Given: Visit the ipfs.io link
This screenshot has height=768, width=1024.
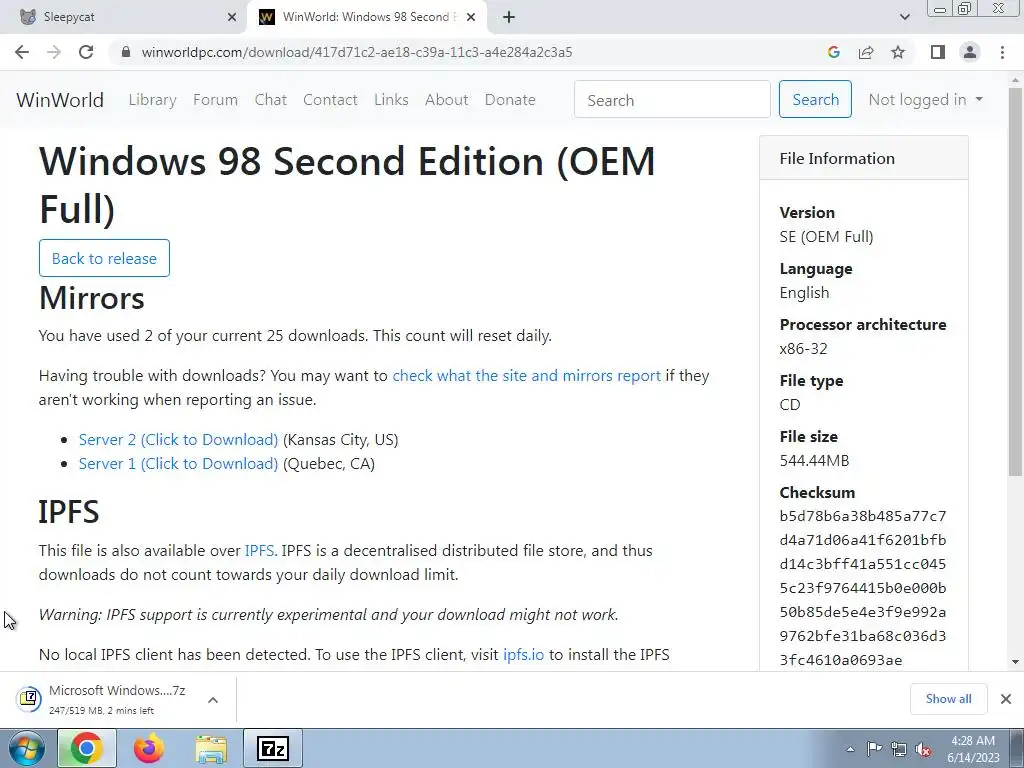Looking at the screenshot, I should 523,654.
